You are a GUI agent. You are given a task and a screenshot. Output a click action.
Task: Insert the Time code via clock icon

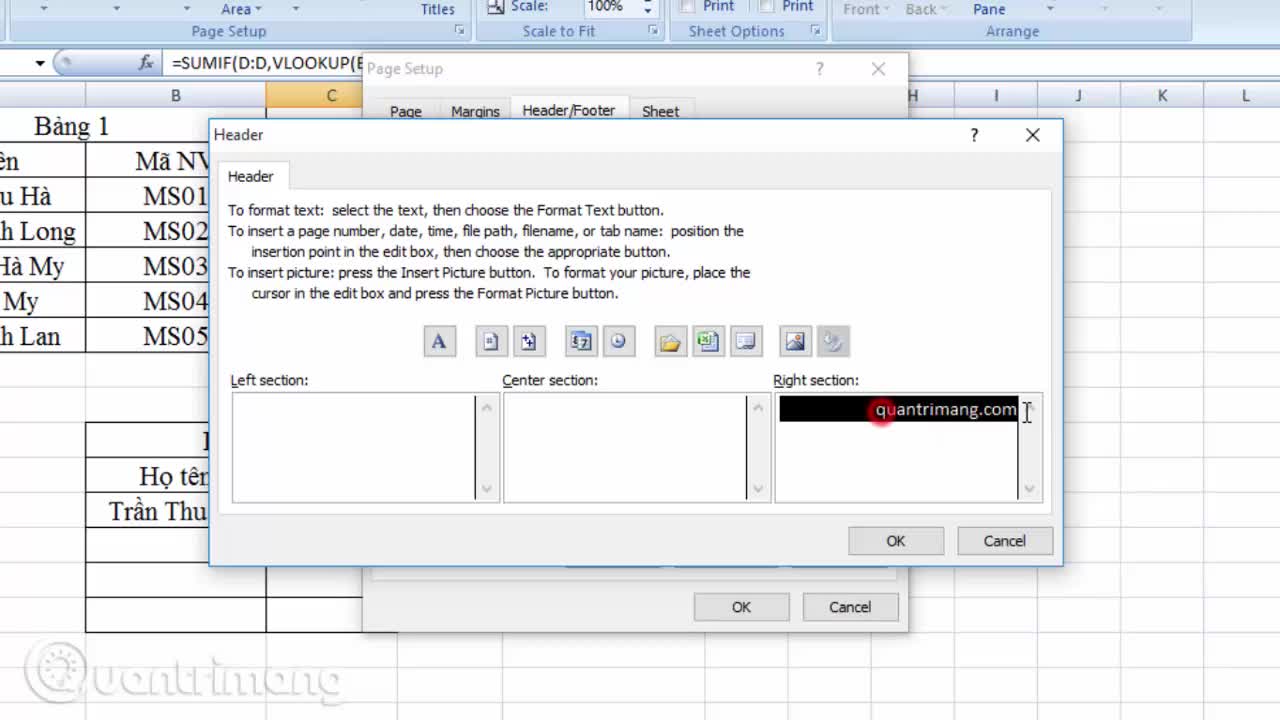tap(619, 342)
